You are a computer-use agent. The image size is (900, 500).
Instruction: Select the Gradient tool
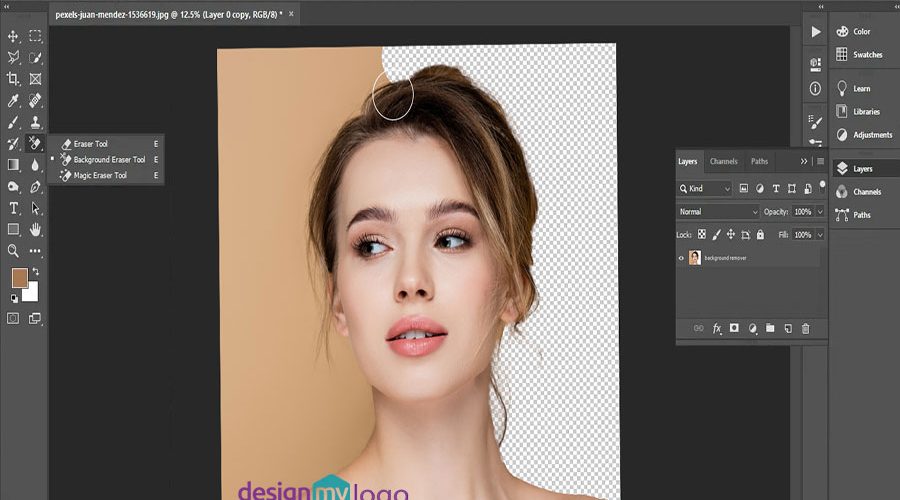(13, 165)
